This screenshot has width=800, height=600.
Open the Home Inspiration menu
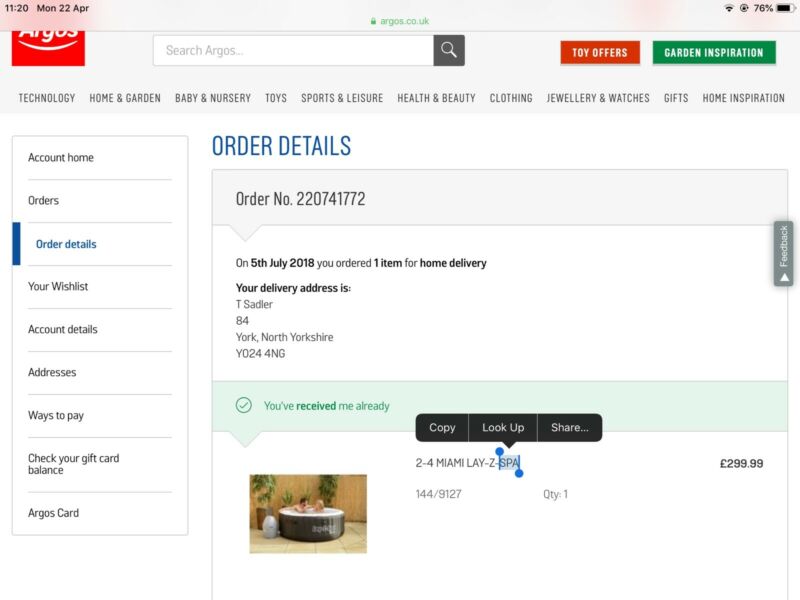point(743,98)
